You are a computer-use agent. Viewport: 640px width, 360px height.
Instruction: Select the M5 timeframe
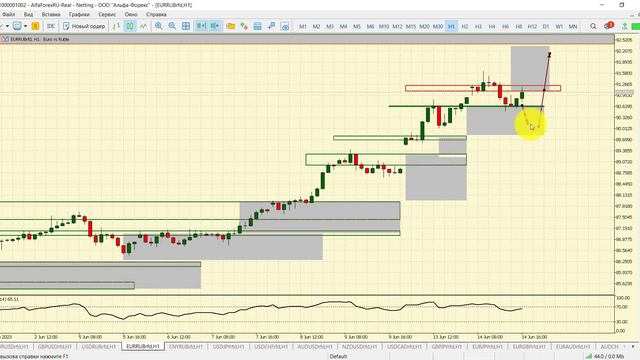click(x=357, y=26)
